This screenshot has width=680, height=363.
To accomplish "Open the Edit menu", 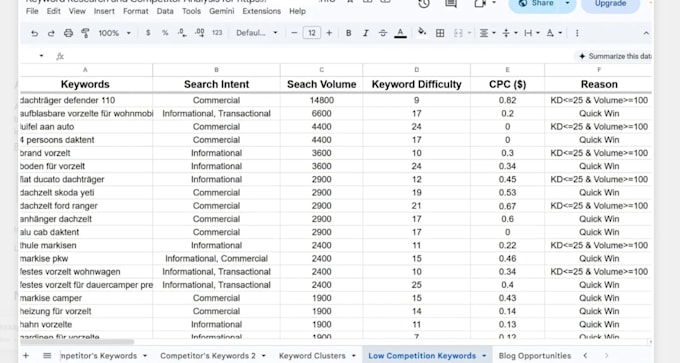I will coord(53,11).
